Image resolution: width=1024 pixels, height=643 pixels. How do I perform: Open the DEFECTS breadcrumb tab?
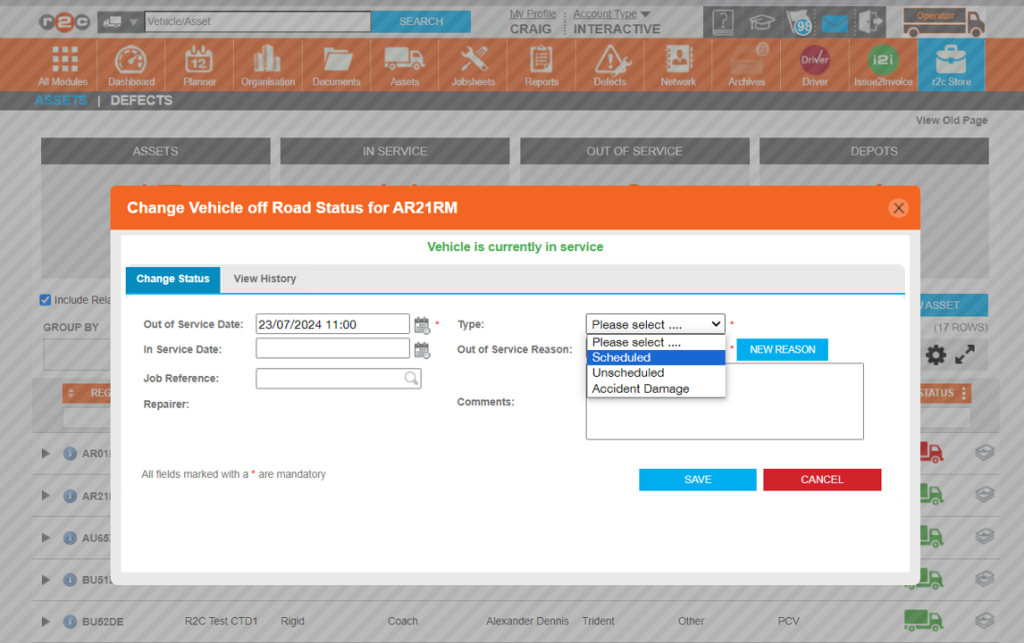click(x=141, y=101)
